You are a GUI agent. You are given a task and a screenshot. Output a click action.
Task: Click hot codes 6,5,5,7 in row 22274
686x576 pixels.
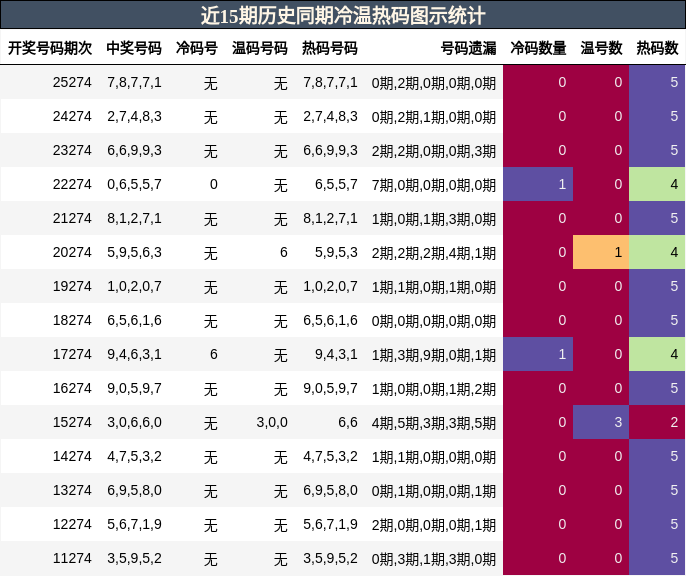pyautogui.click(x=336, y=184)
